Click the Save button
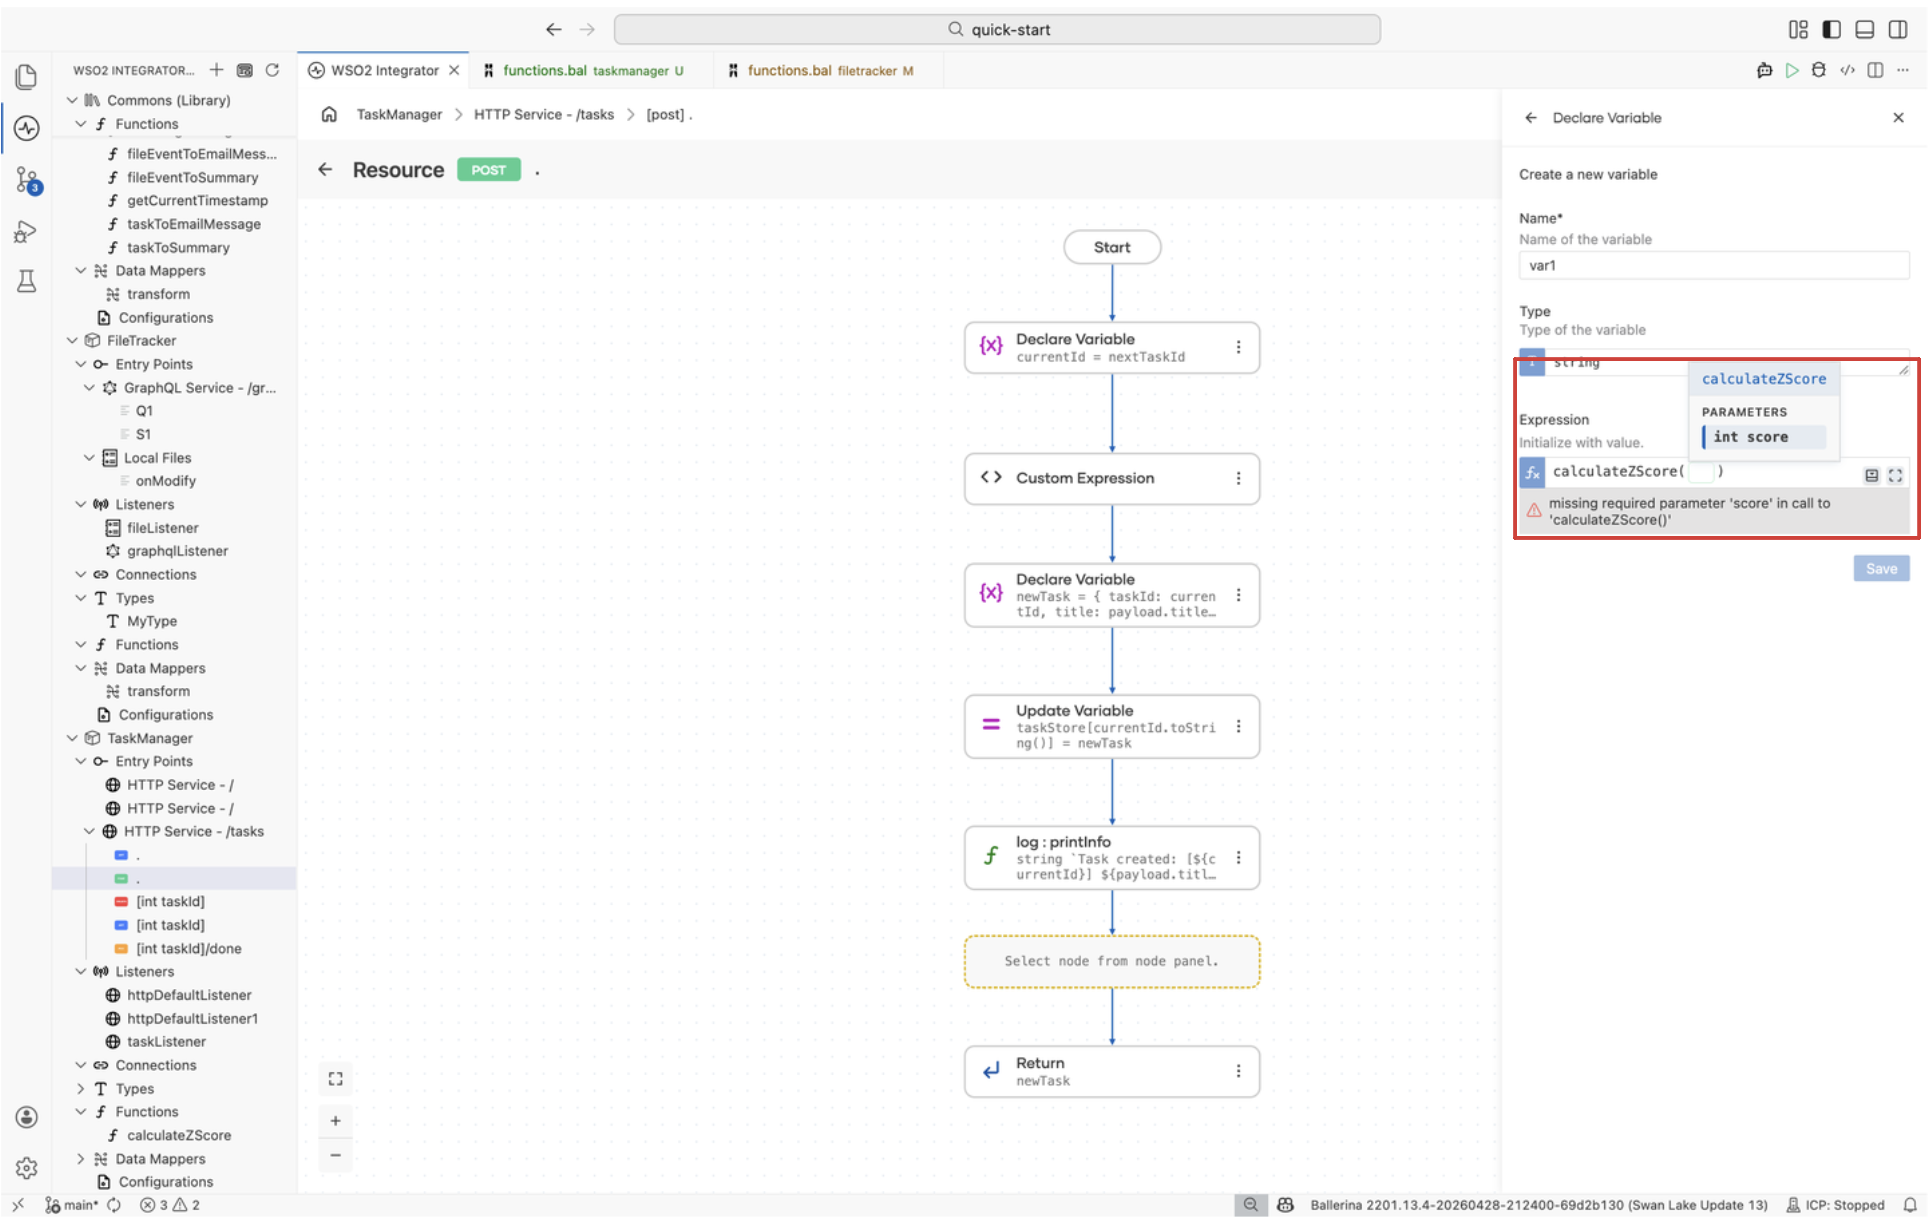1930x1220 pixels. [1881, 568]
